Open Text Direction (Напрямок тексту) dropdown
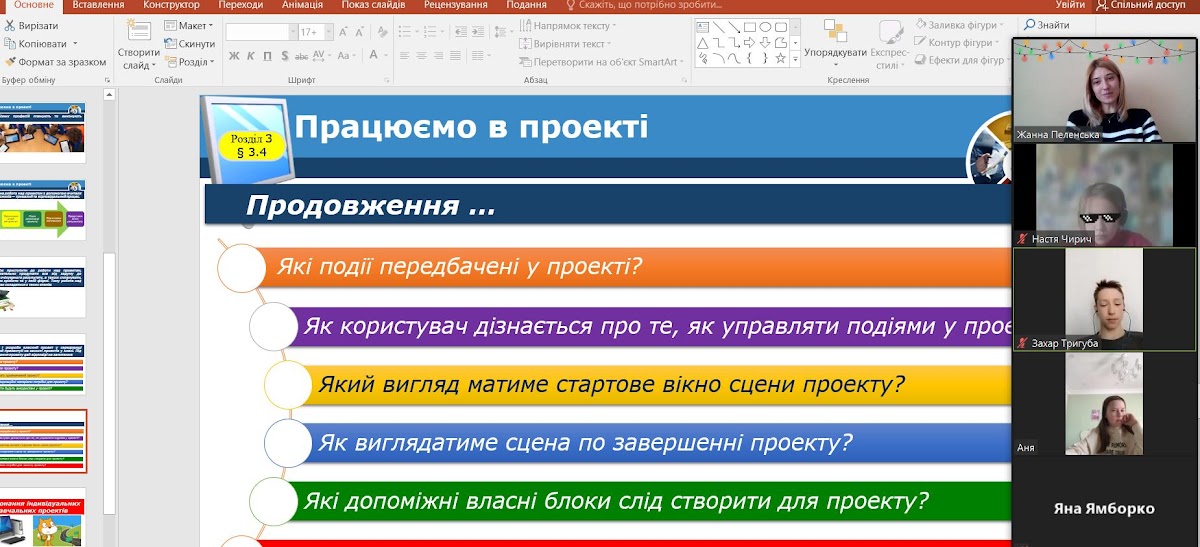 click(x=568, y=26)
